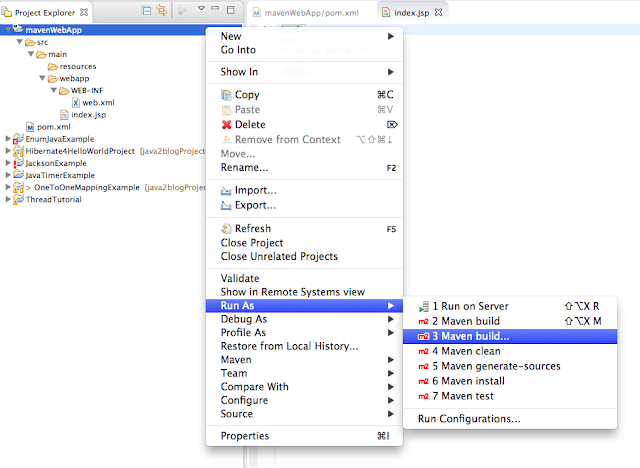The width and height of the screenshot is (640, 468).
Task: Click m2 icon for Maven generate-sources
Action: (424, 366)
